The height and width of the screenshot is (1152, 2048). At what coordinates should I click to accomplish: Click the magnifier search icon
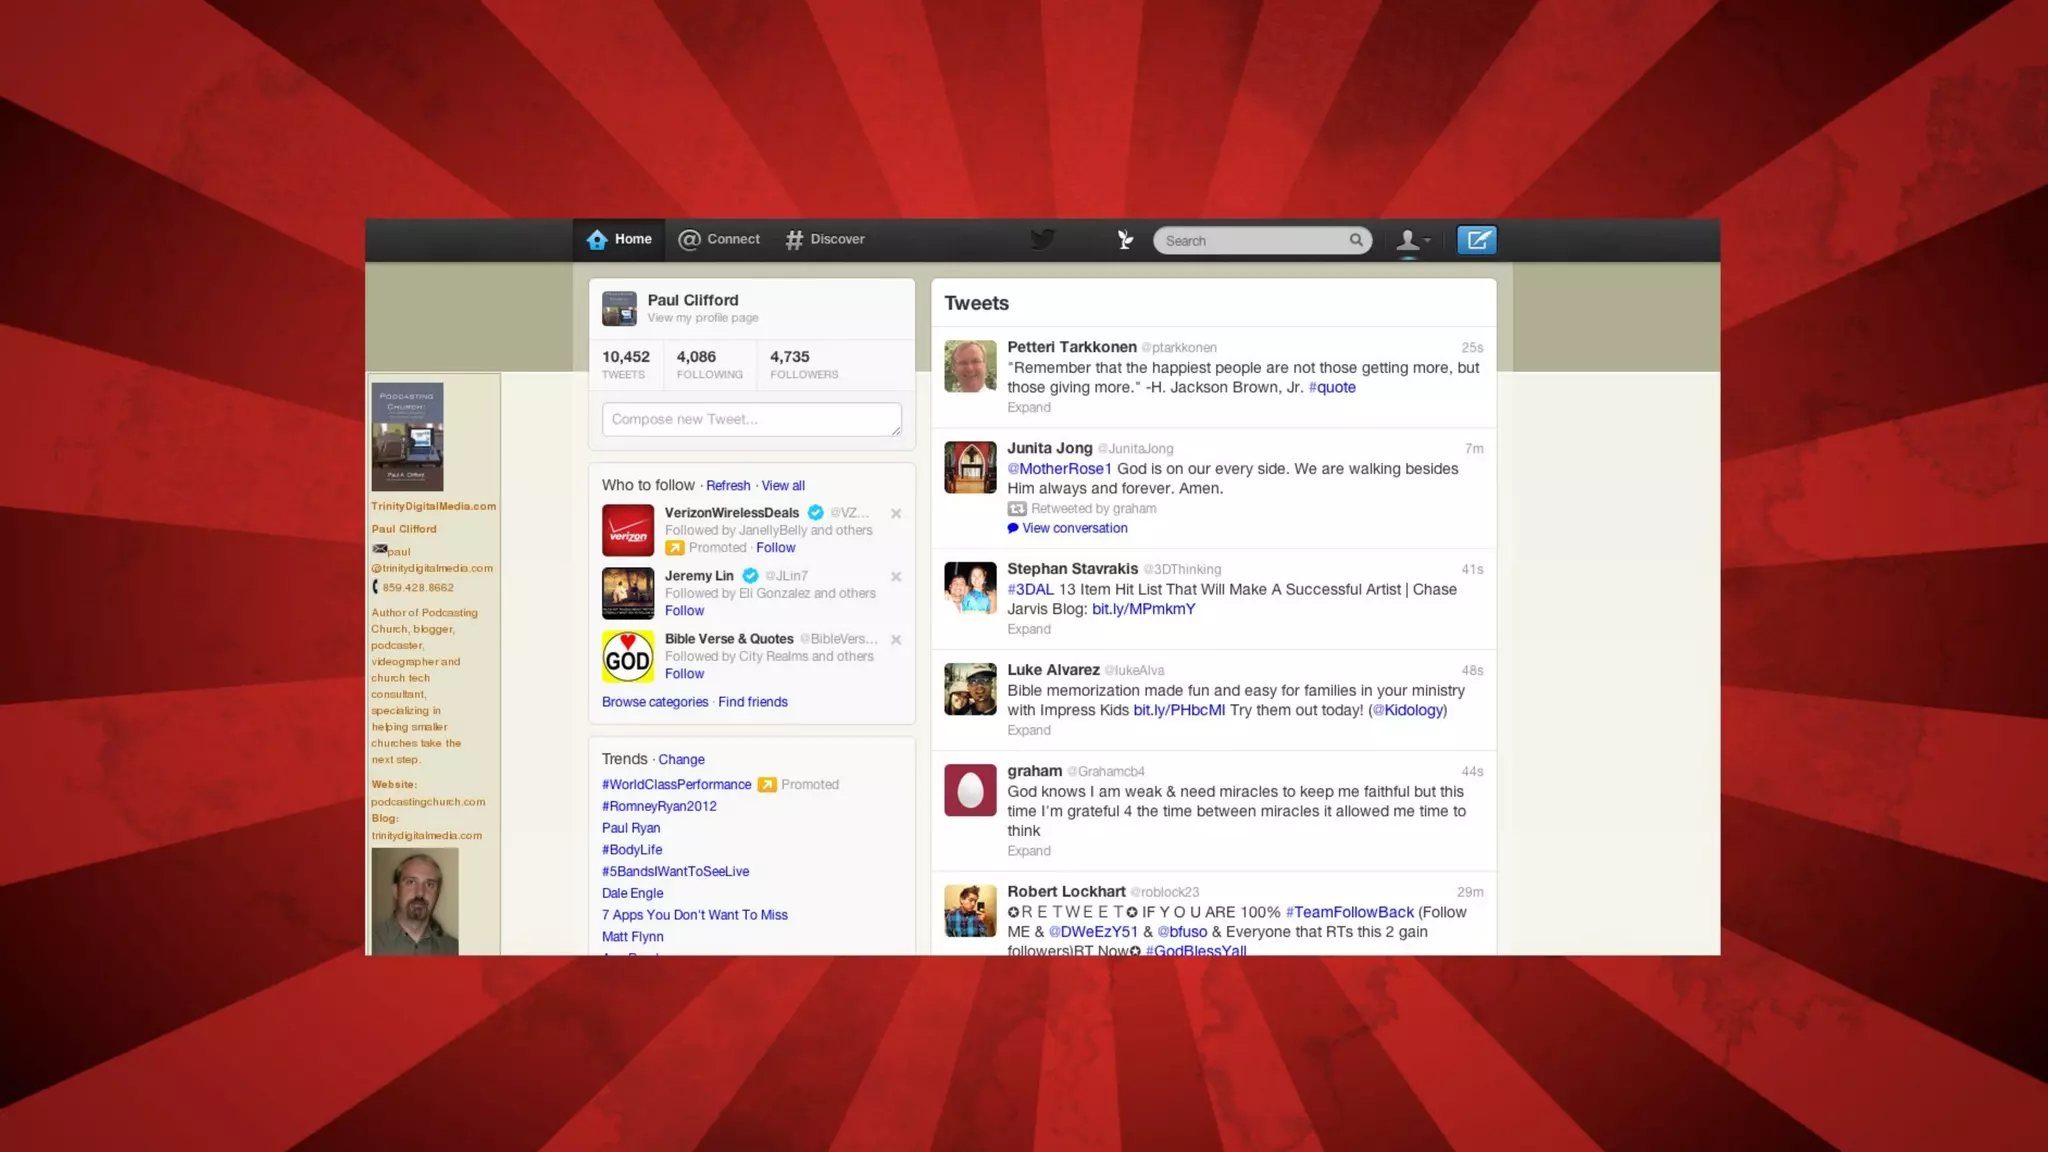click(1356, 240)
